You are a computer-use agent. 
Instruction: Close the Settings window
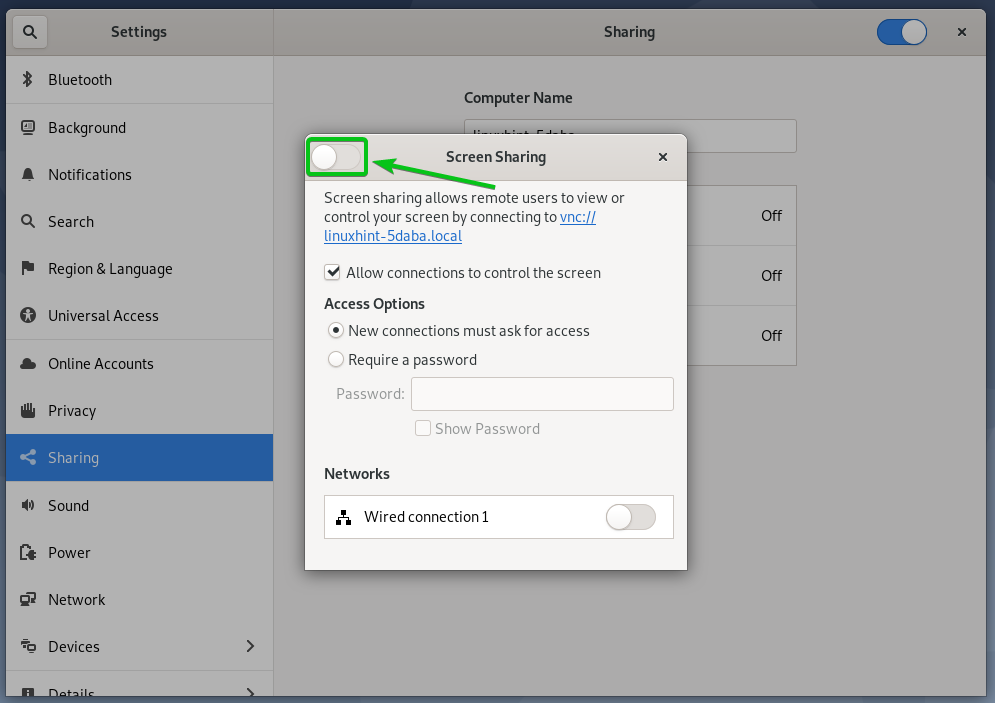[x=962, y=32]
